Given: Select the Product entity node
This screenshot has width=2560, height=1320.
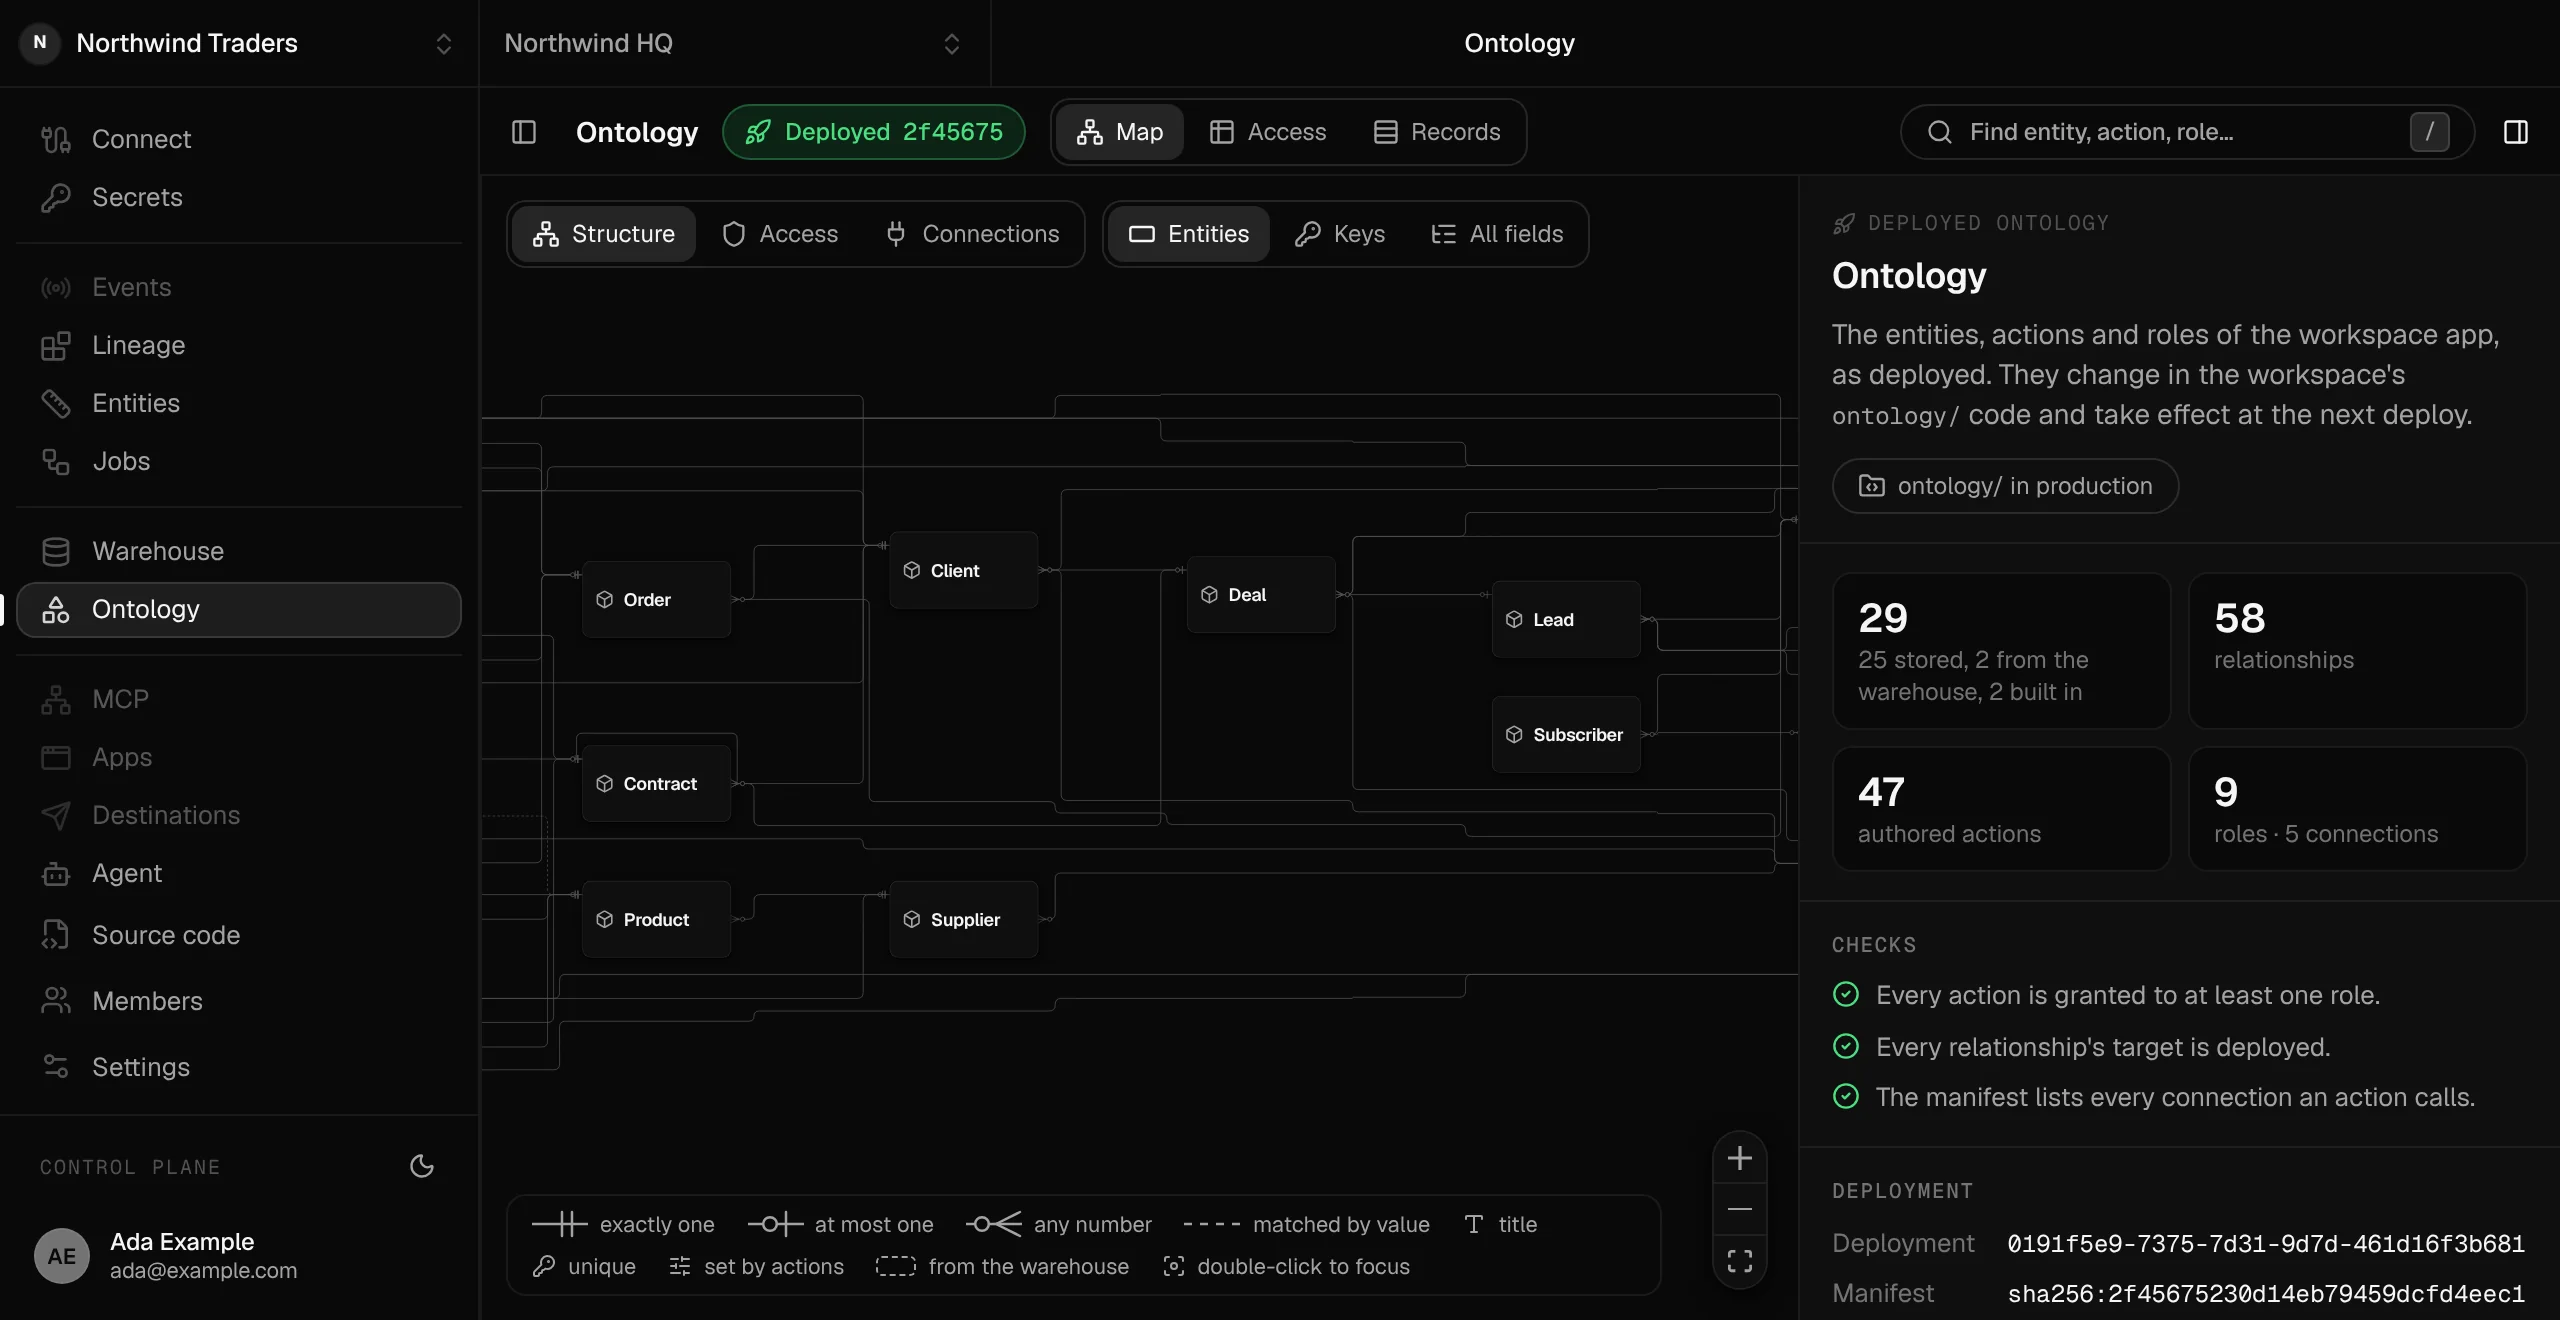Looking at the screenshot, I should [656, 920].
